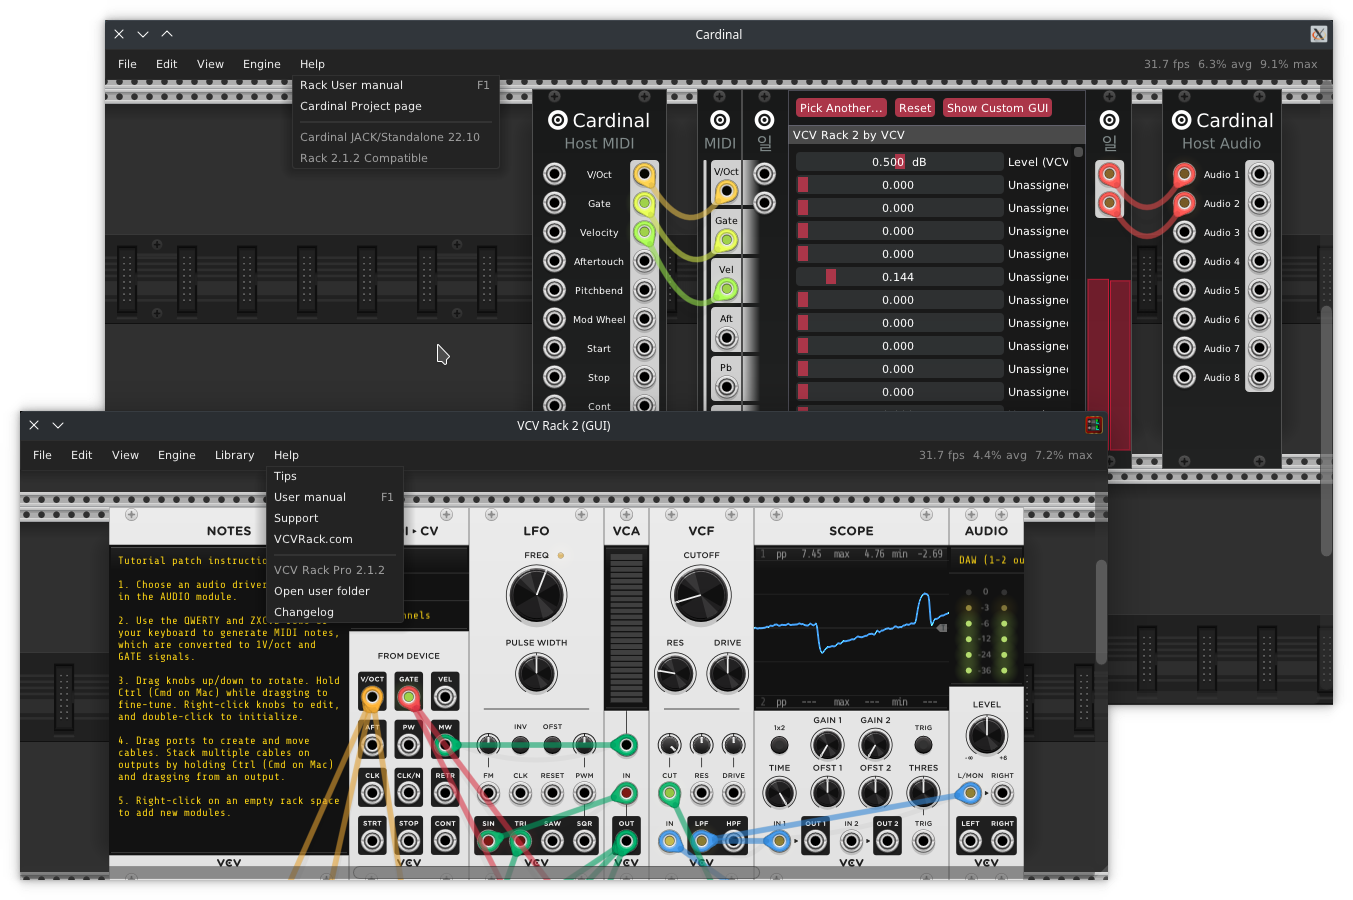Click the Host MIDI Aftertouch output jack beside its label
The image size is (1353, 900).
point(645,261)
